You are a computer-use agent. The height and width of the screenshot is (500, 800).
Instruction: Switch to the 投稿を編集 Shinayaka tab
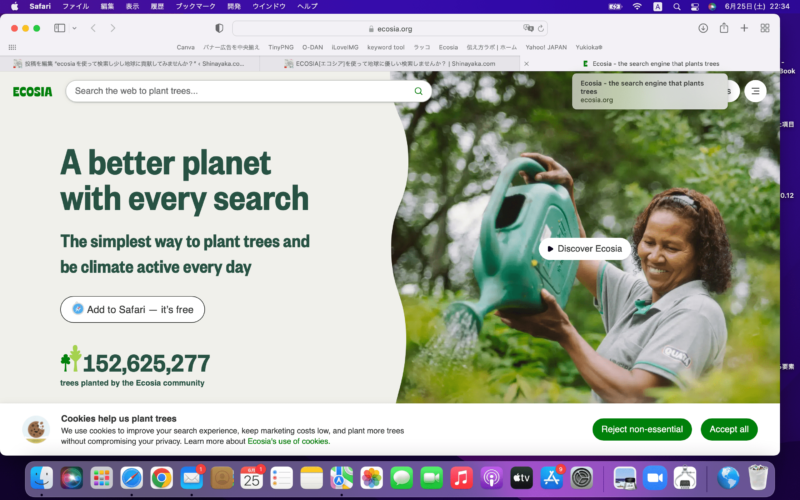tap(130, 64)
